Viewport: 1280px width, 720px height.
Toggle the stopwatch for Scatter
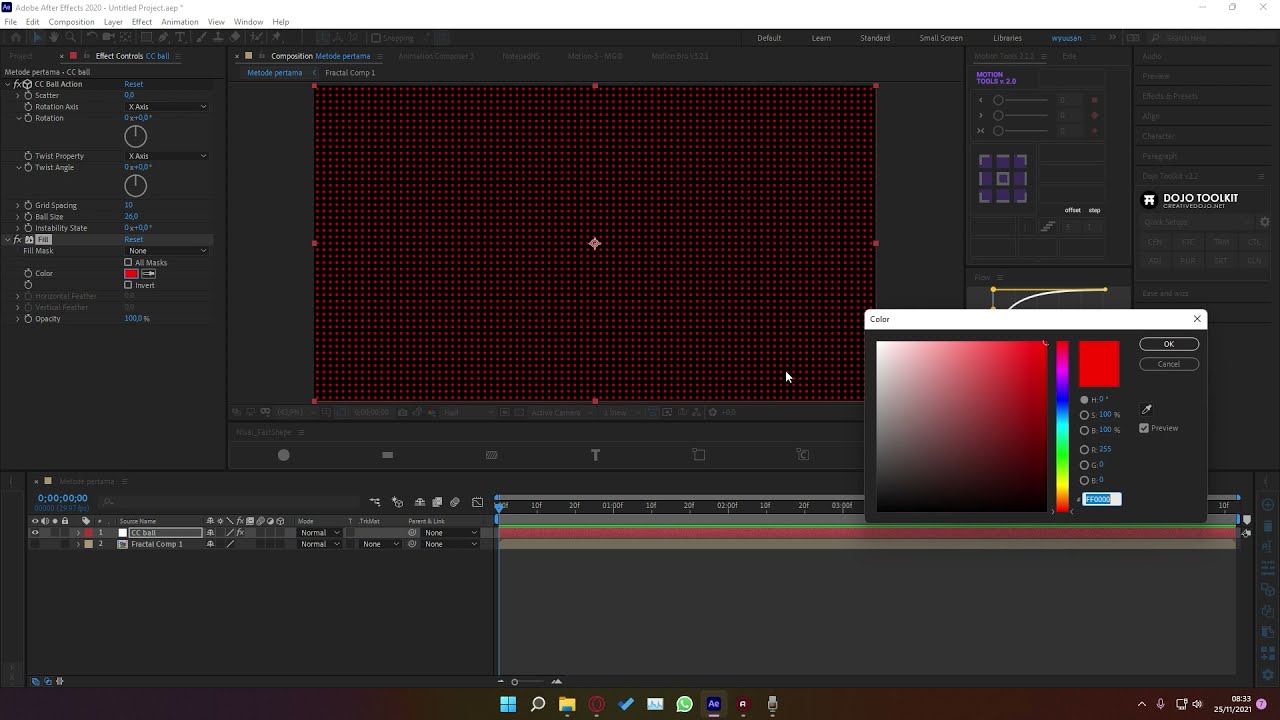pos(28,95)
